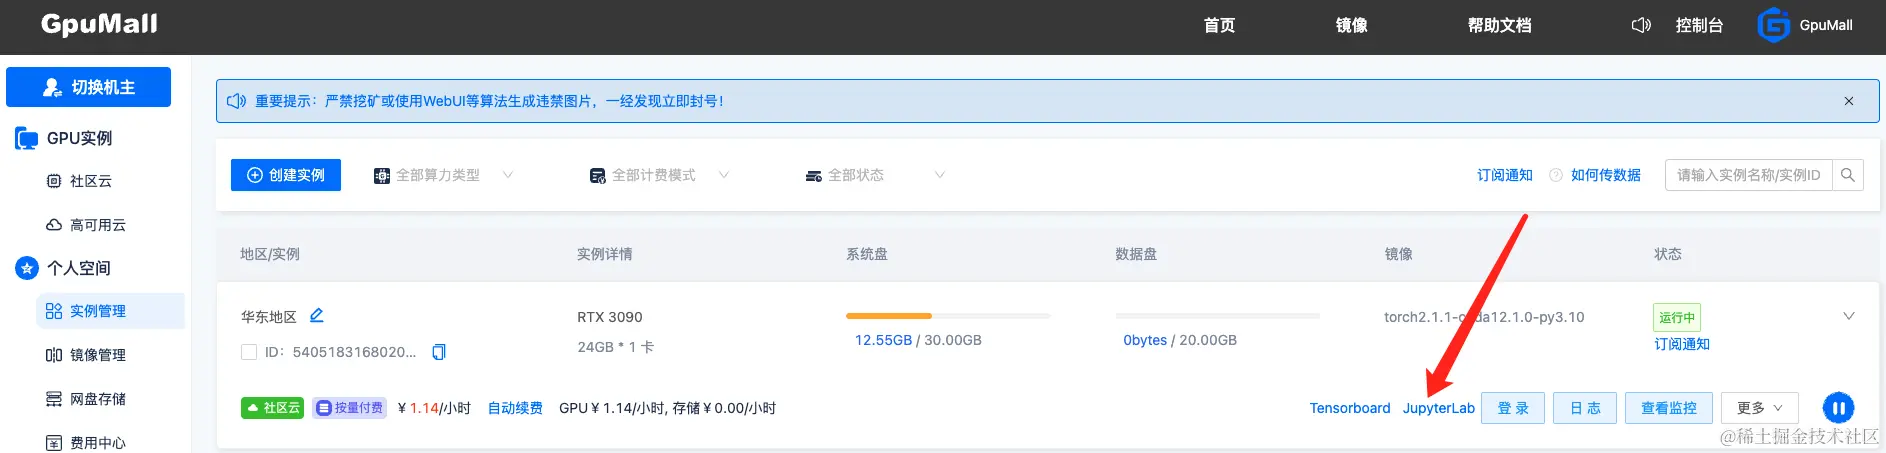Pause the instance with round pause button

pyautogui.click(x=1838, y=408)
